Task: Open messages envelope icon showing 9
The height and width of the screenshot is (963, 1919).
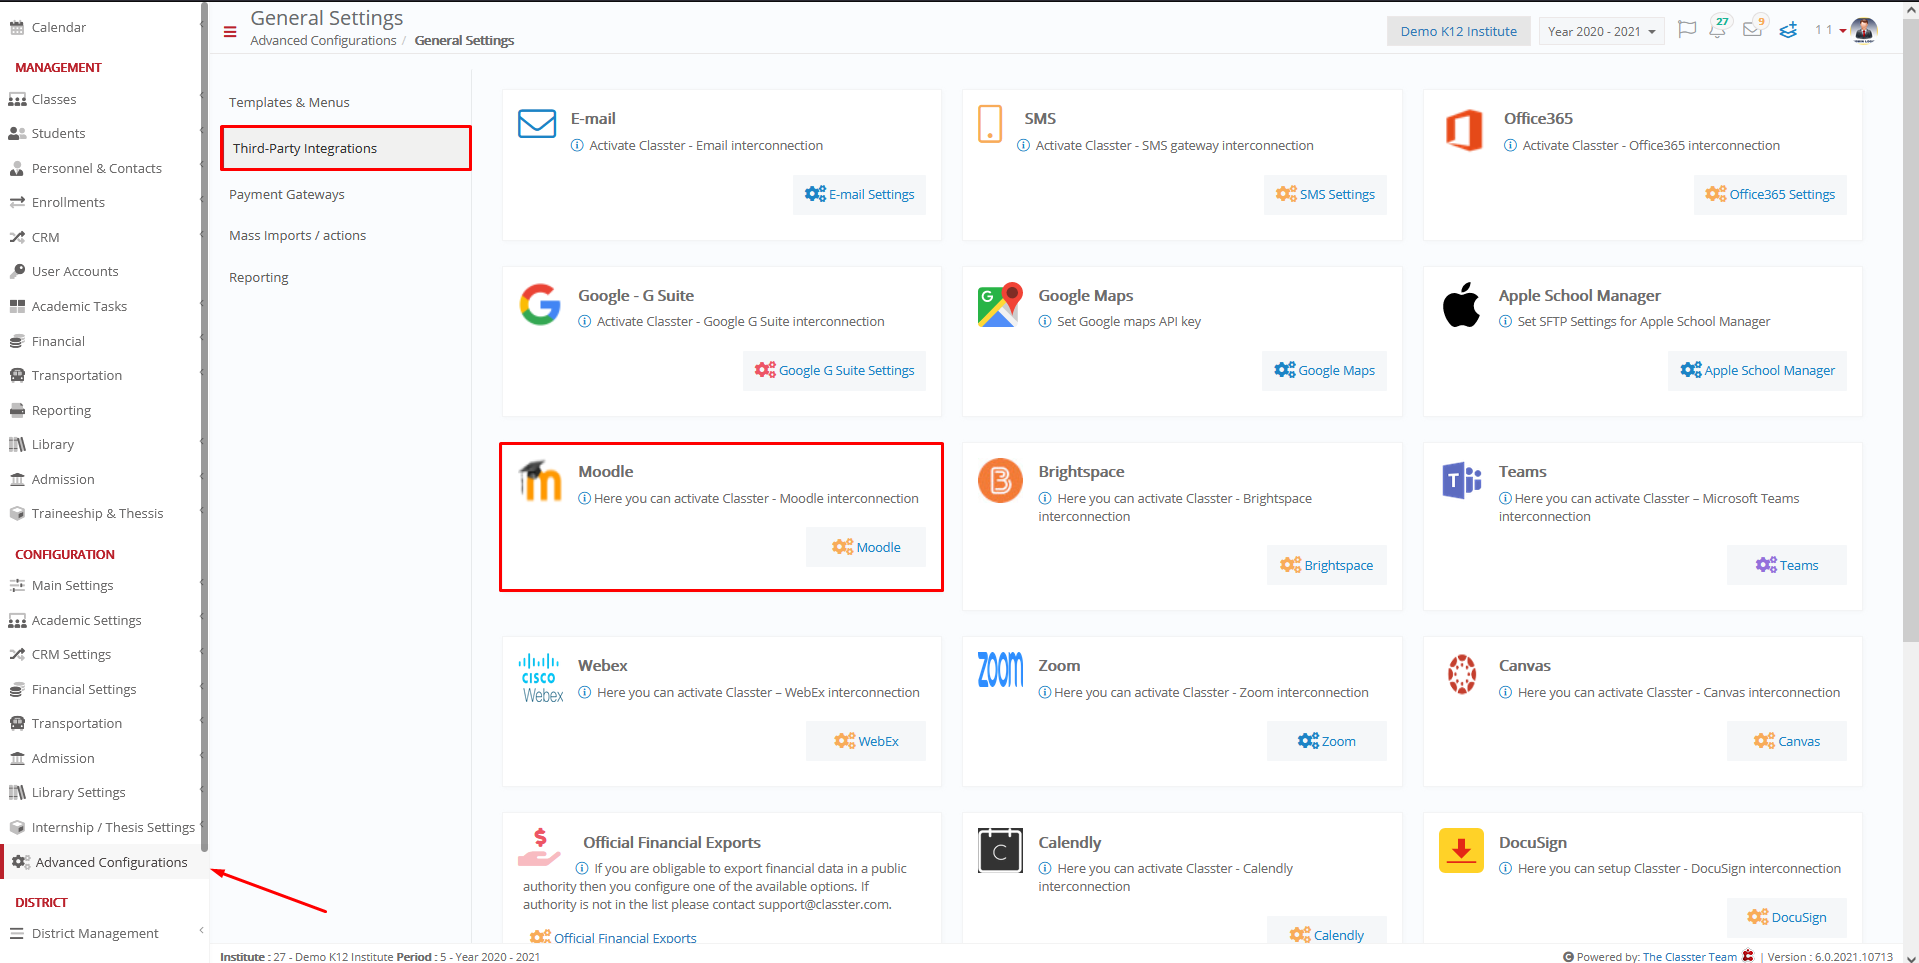Action: (1754, 28)
